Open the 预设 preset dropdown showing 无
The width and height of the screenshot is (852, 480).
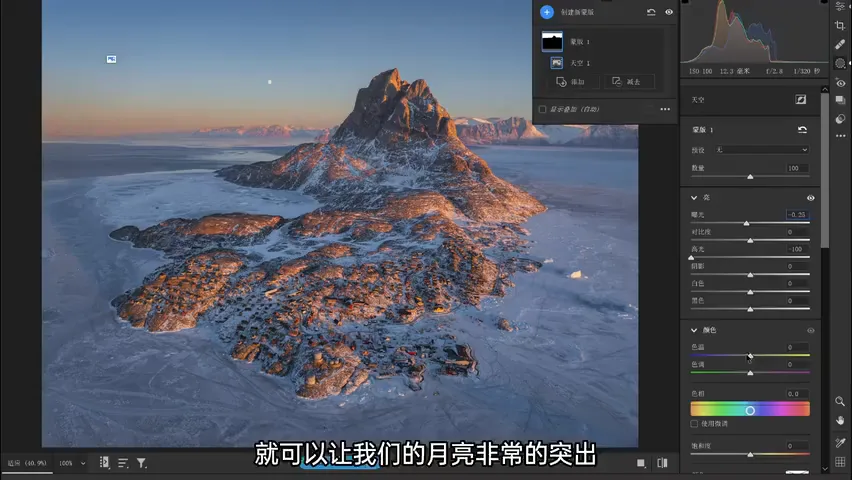click(762, 149)
